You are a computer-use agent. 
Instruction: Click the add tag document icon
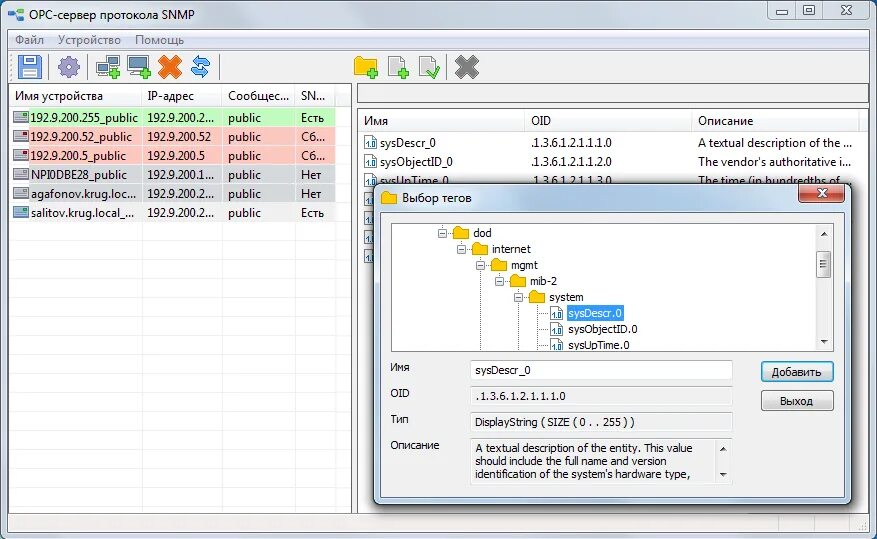398,67
